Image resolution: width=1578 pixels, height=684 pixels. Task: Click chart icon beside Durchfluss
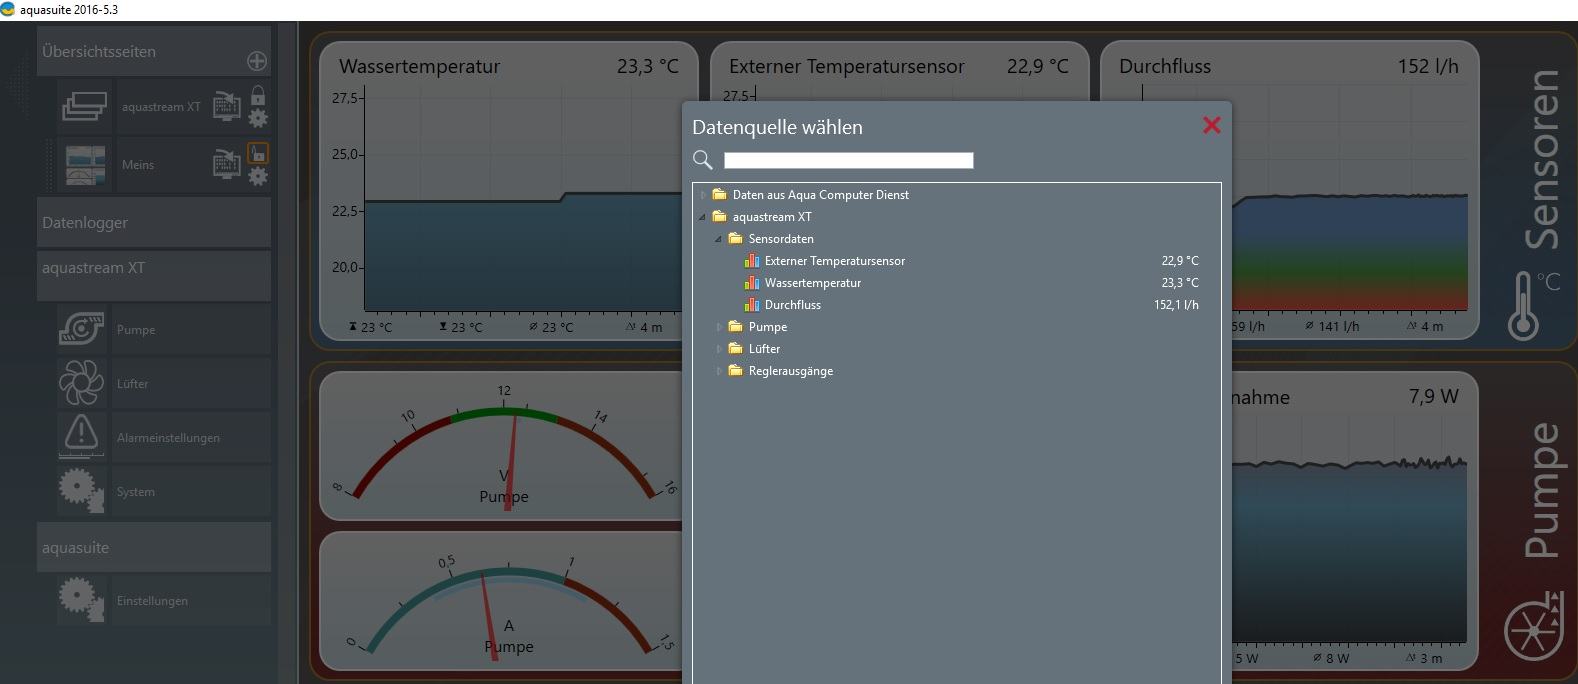click(x=752, y=305)
